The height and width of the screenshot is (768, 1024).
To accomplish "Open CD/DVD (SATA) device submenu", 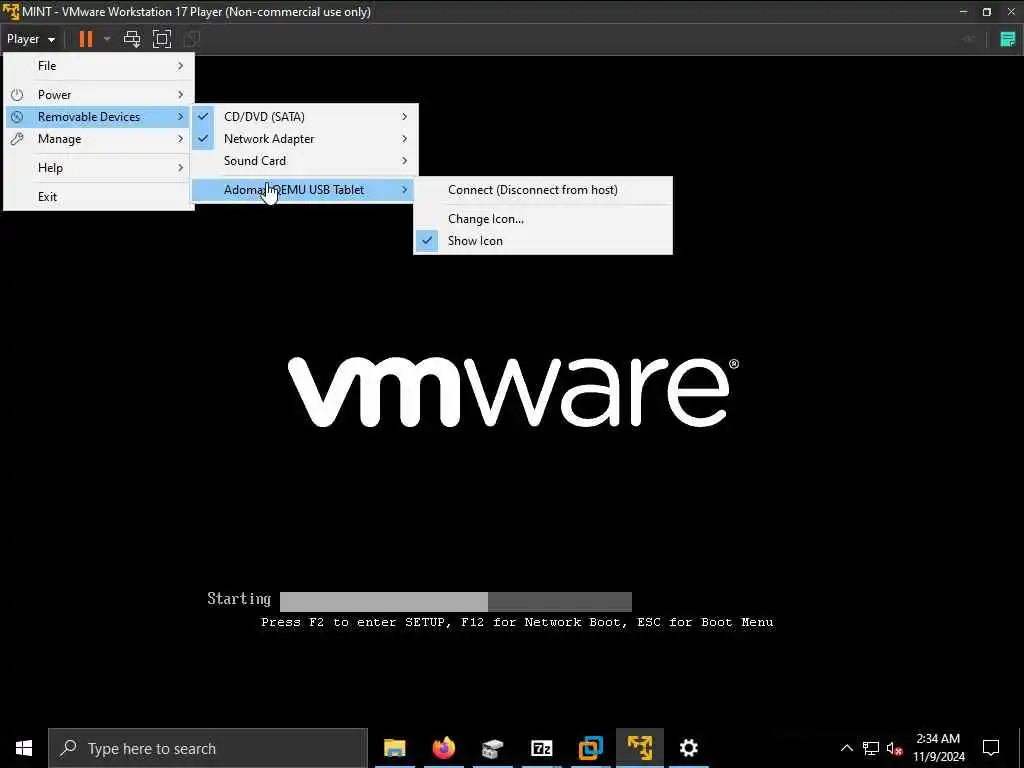I will 304,117.
